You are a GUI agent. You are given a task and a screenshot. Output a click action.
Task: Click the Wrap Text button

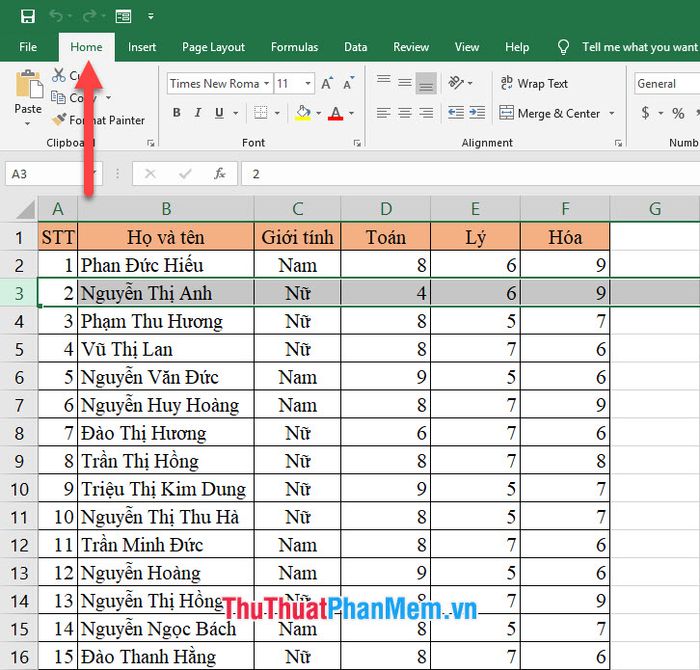534,83
